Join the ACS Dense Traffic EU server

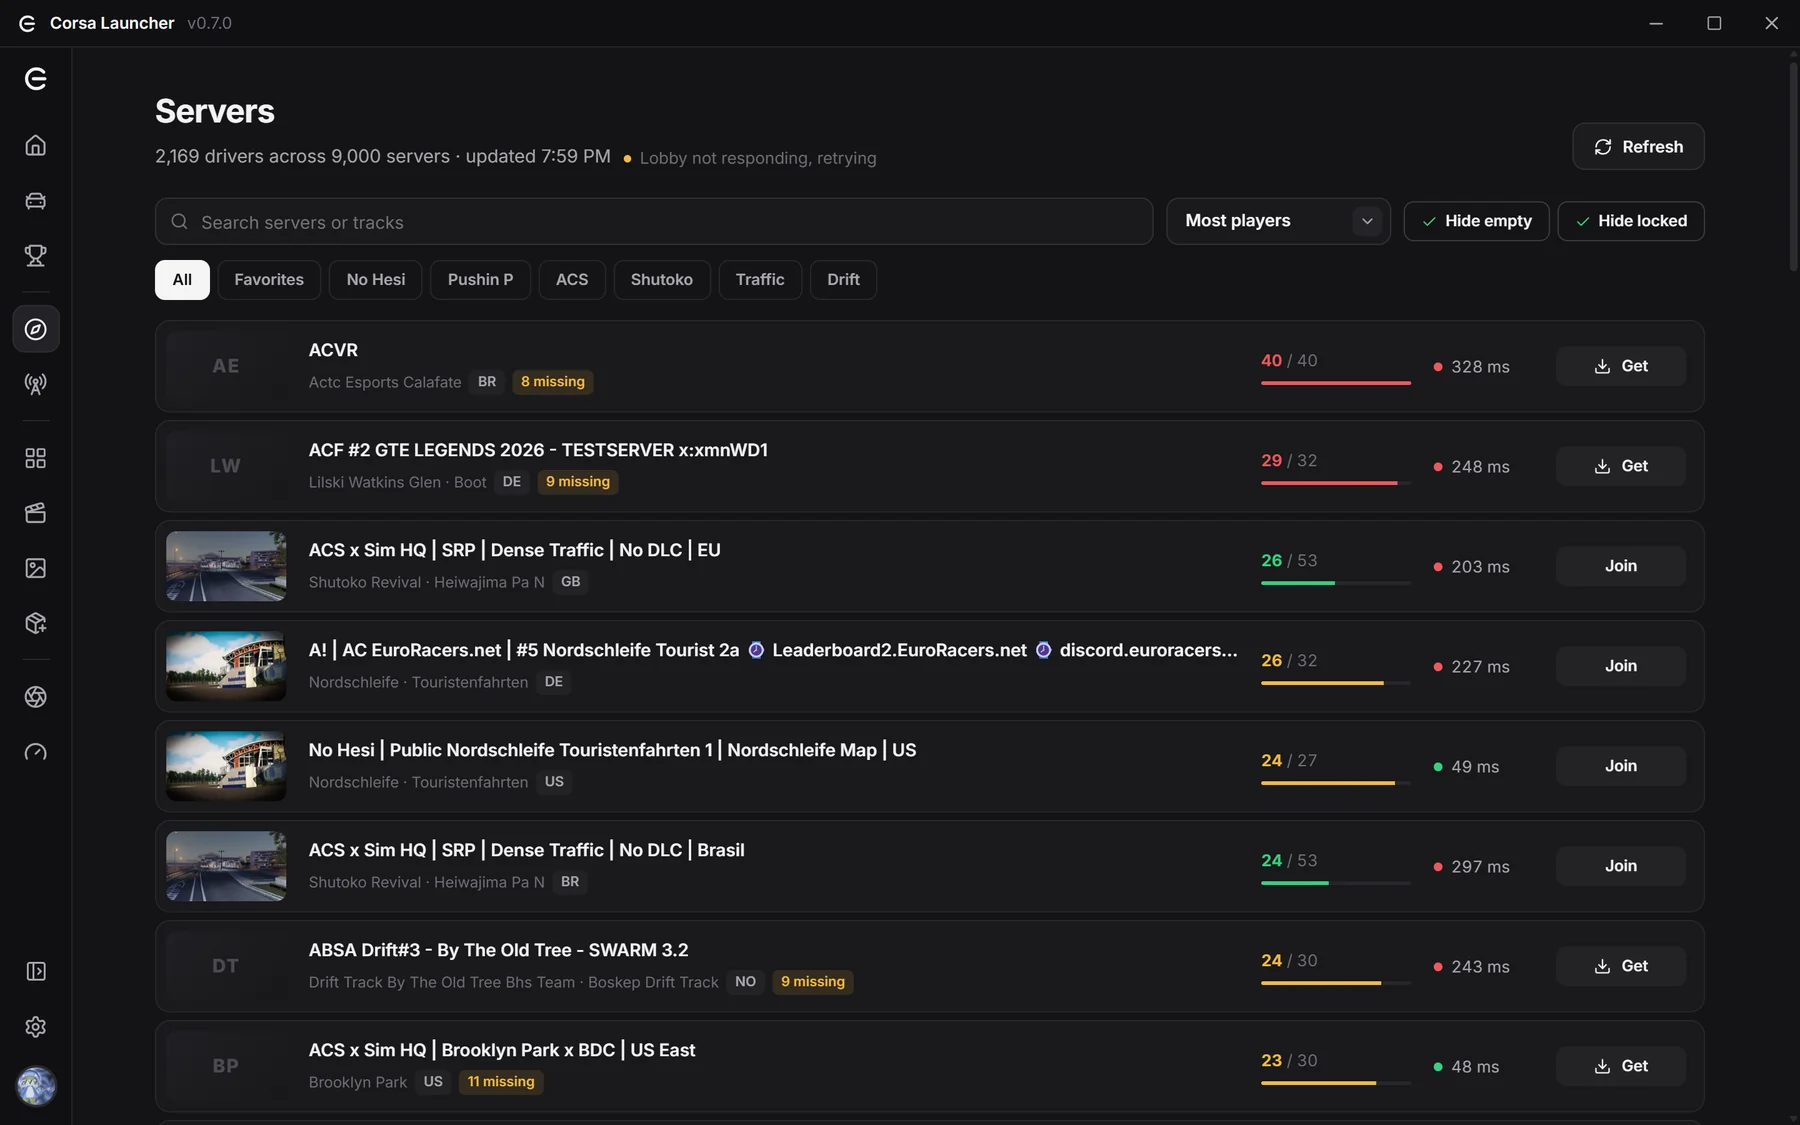point(1620,566)
